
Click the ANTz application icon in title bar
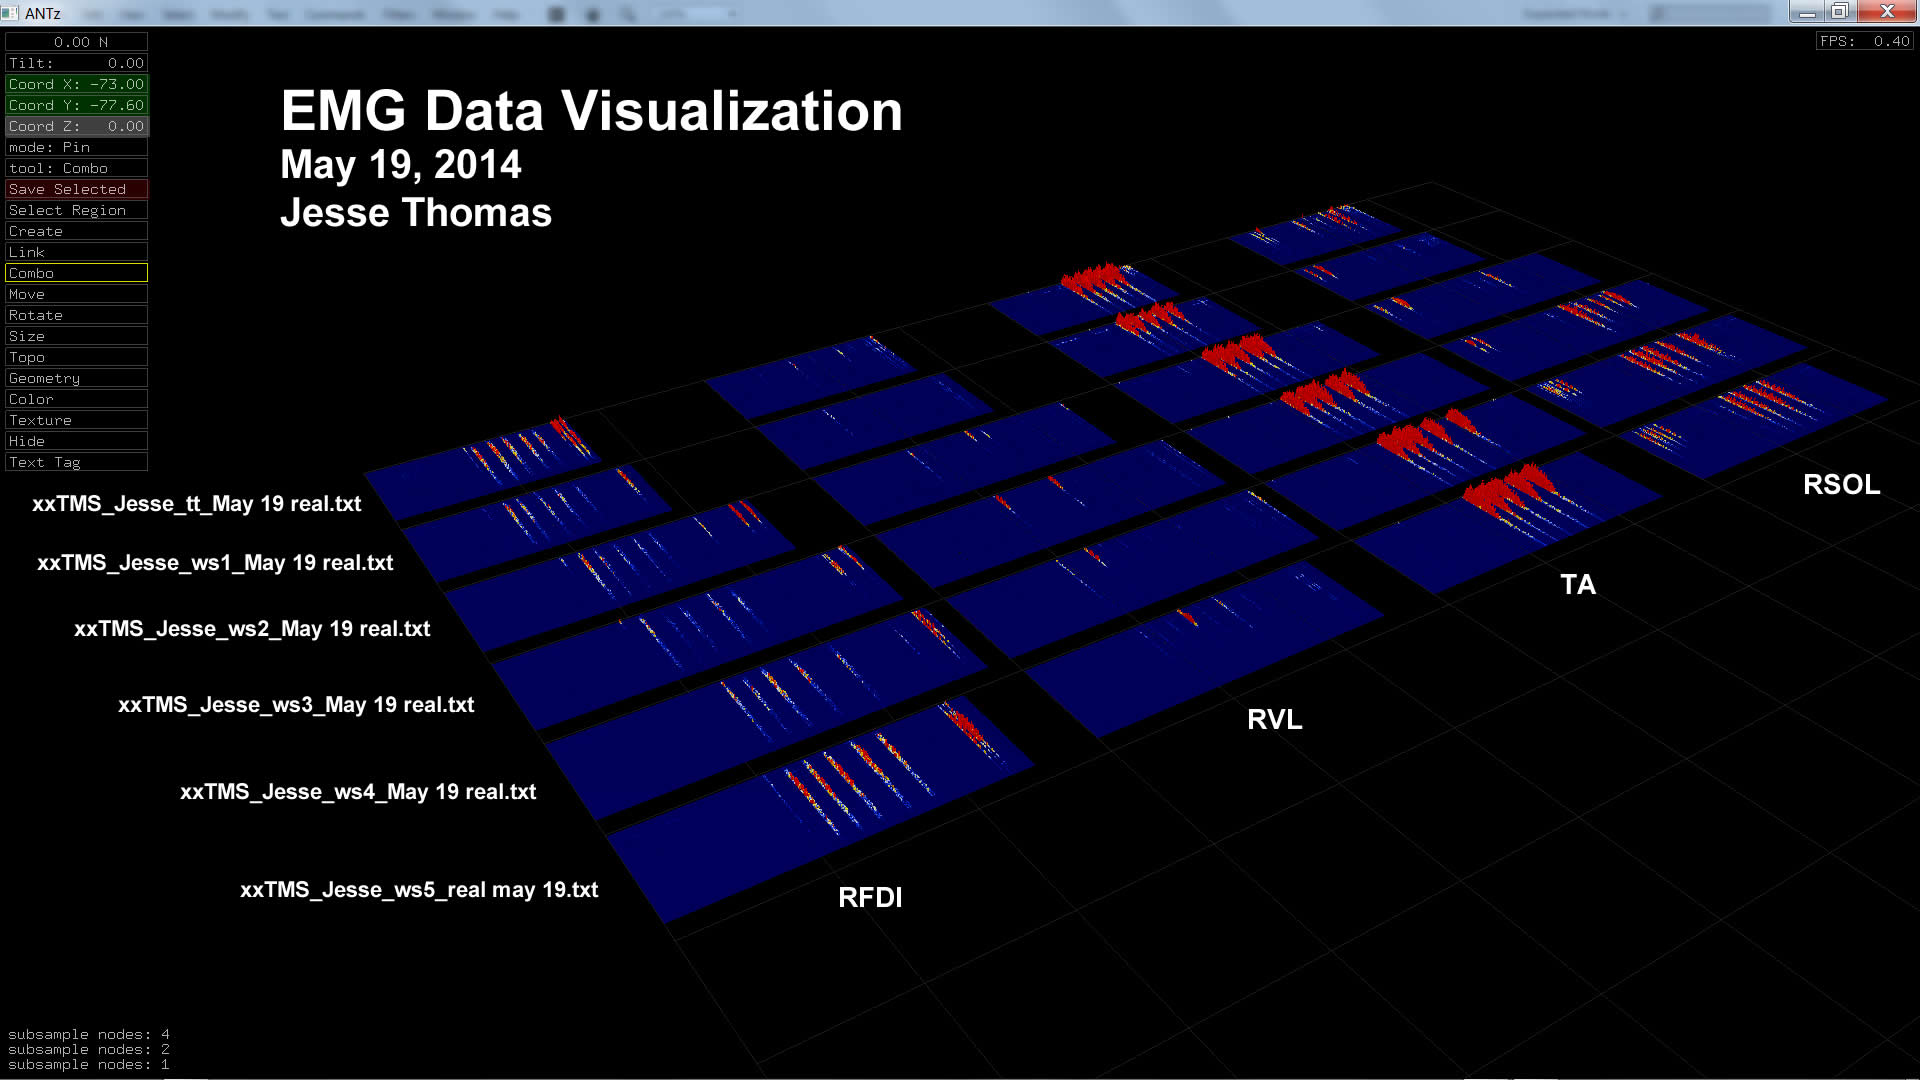10,13
